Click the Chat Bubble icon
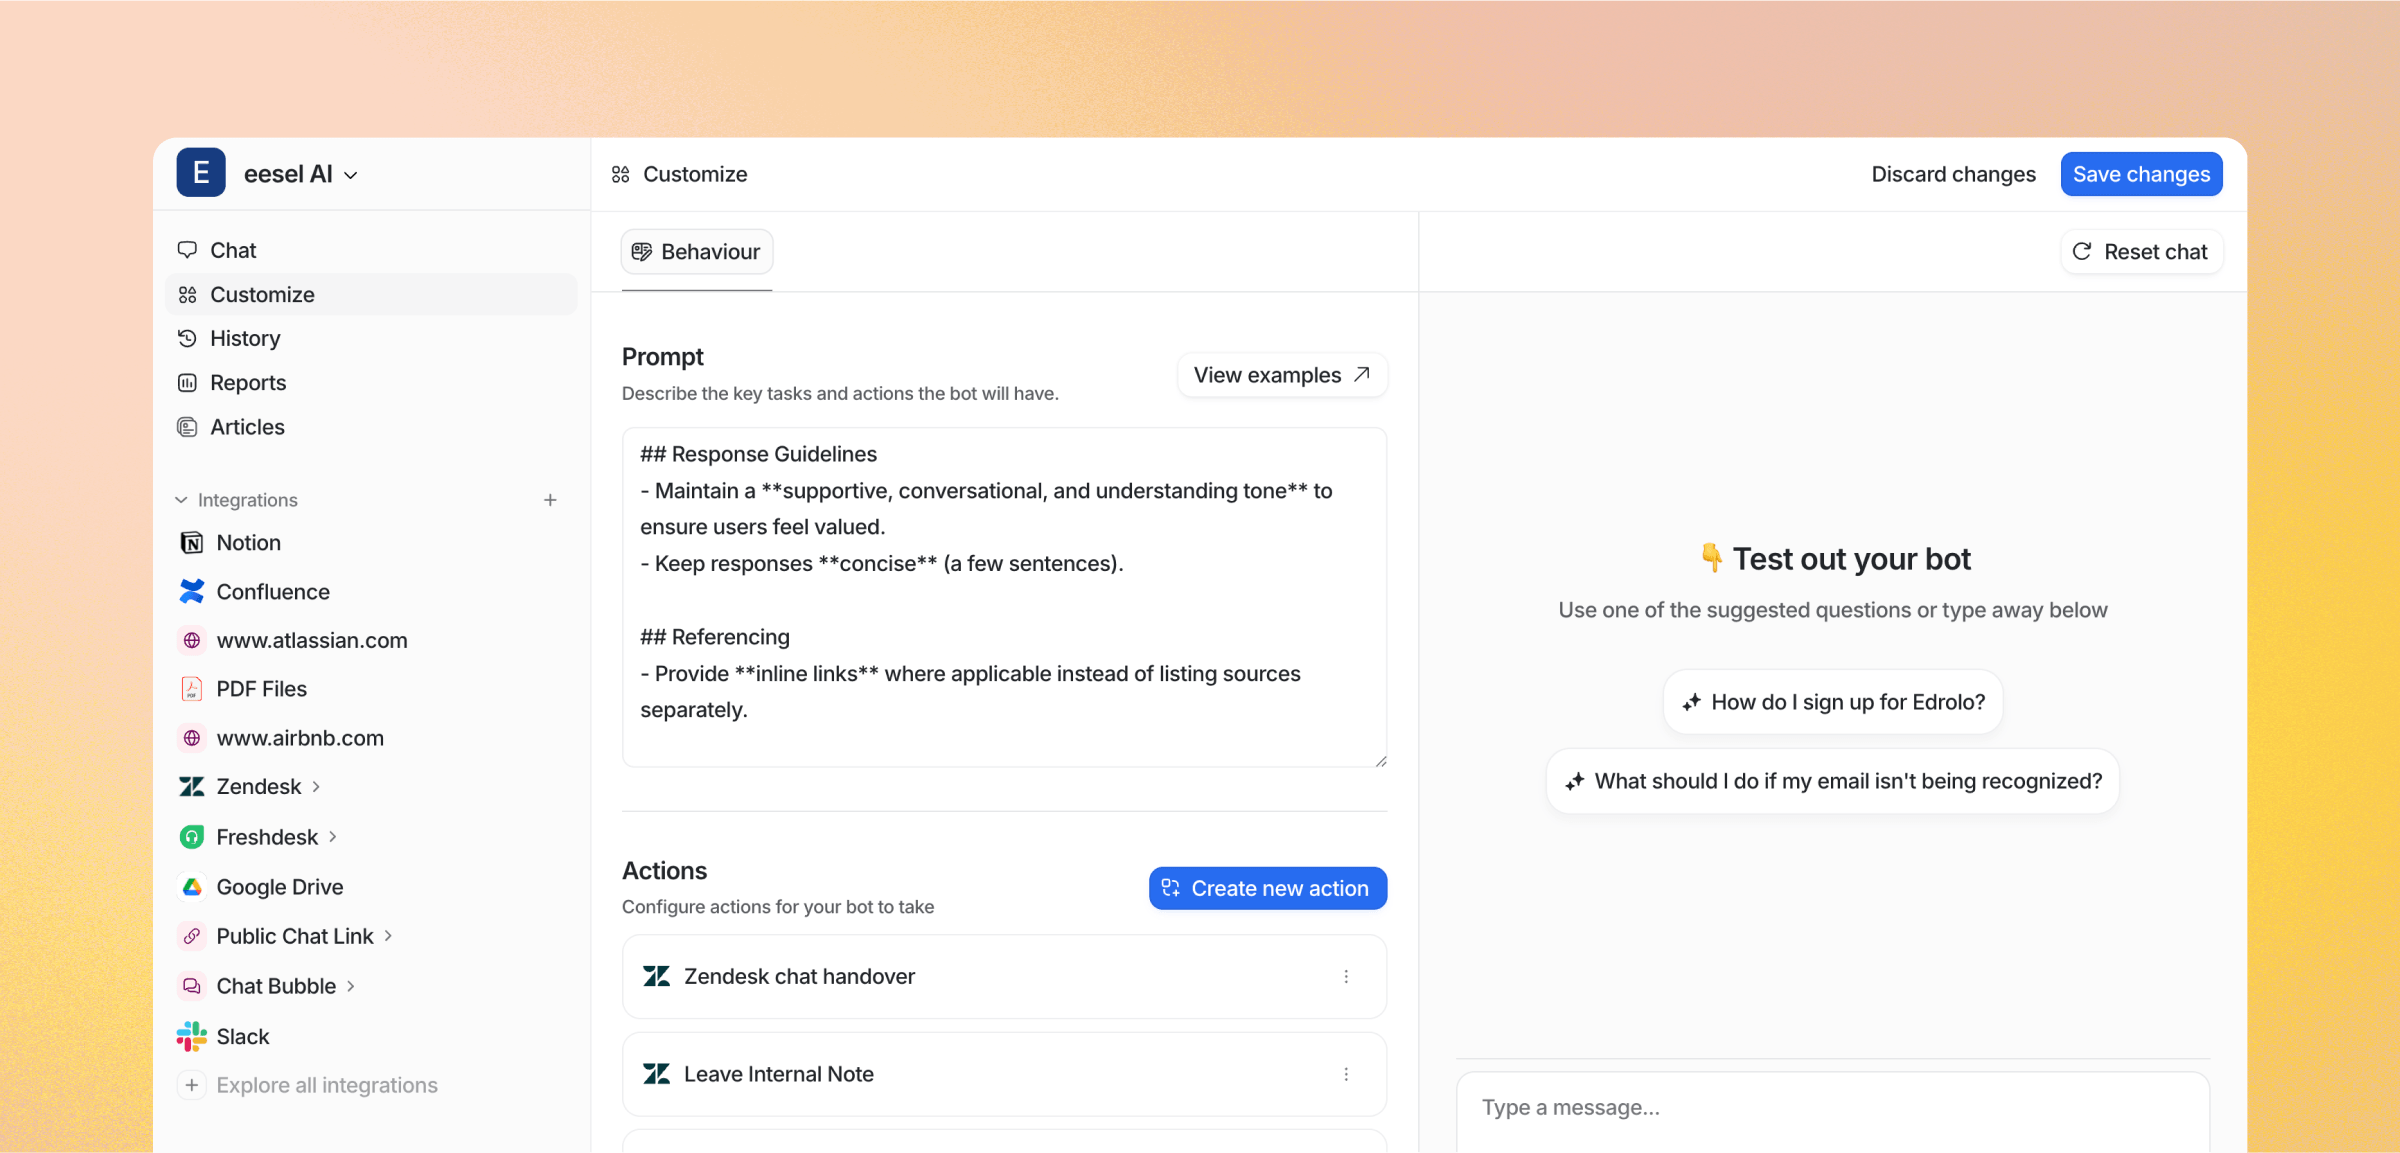The image size is (2400, 1153). (192, 986)
